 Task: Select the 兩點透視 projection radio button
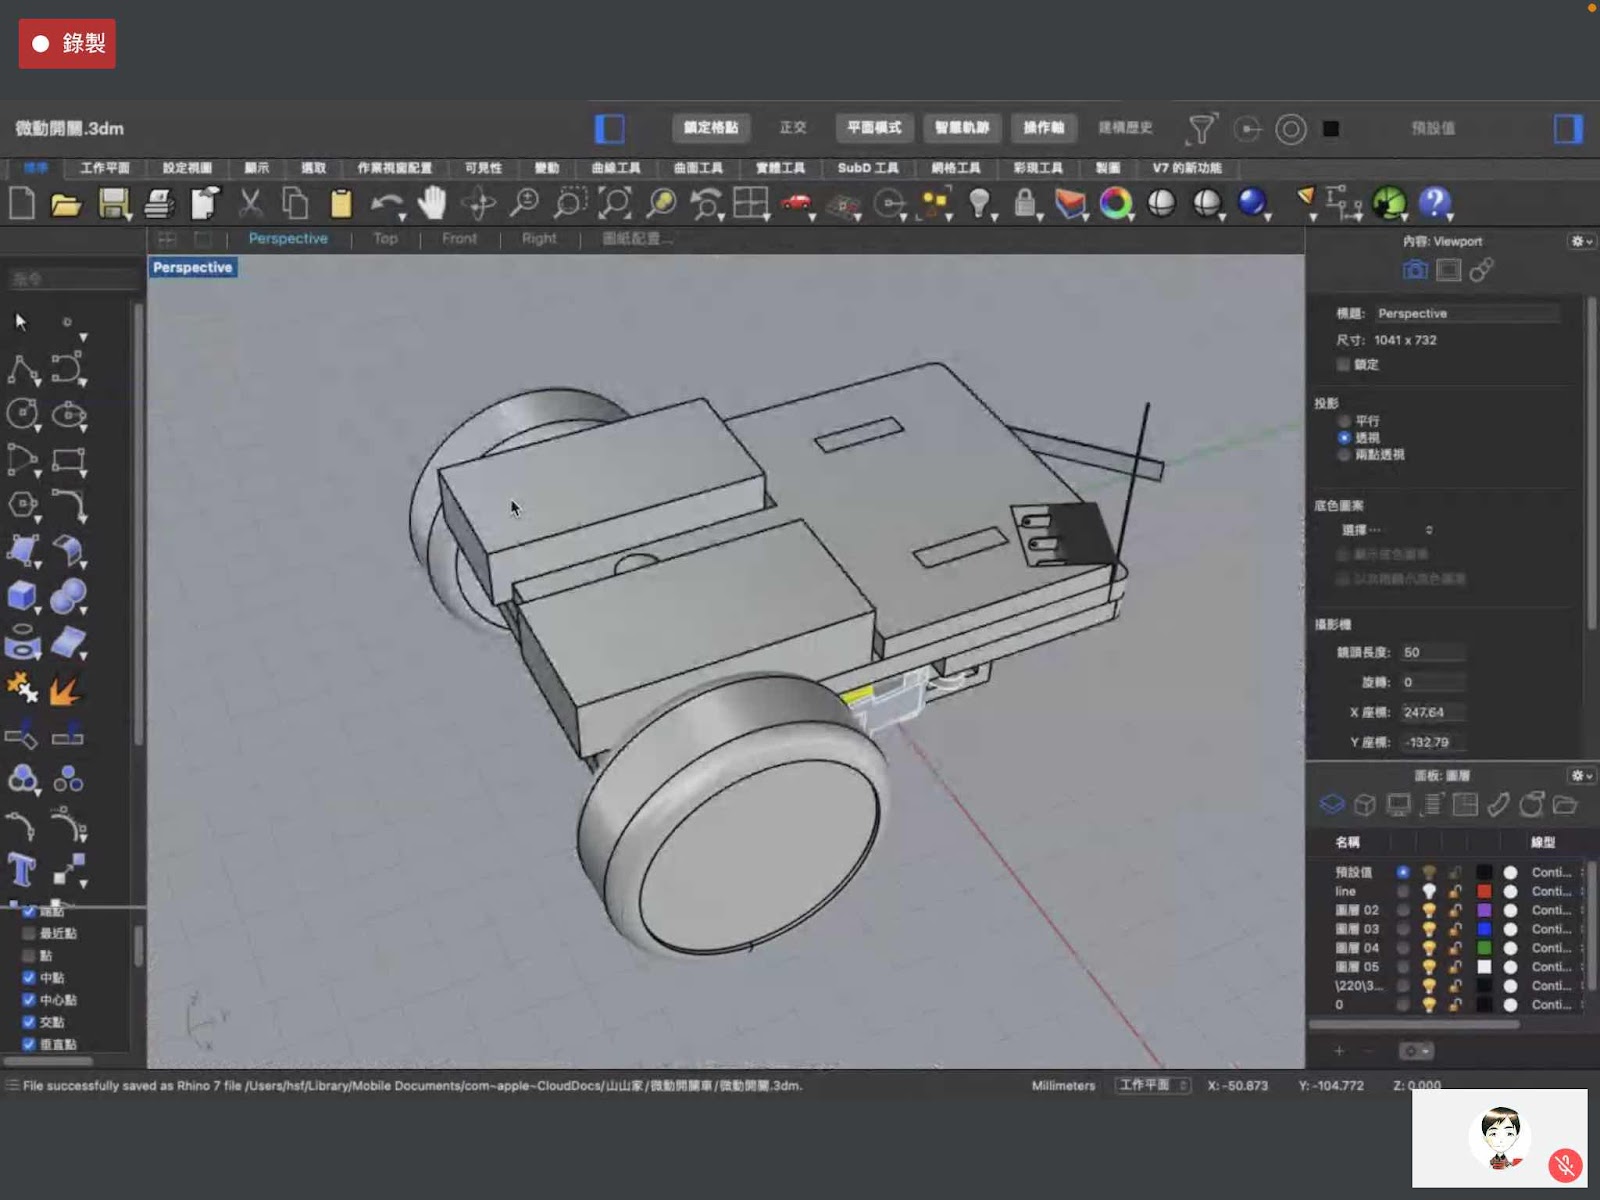pyautogui.click(x=1344, y=454)
